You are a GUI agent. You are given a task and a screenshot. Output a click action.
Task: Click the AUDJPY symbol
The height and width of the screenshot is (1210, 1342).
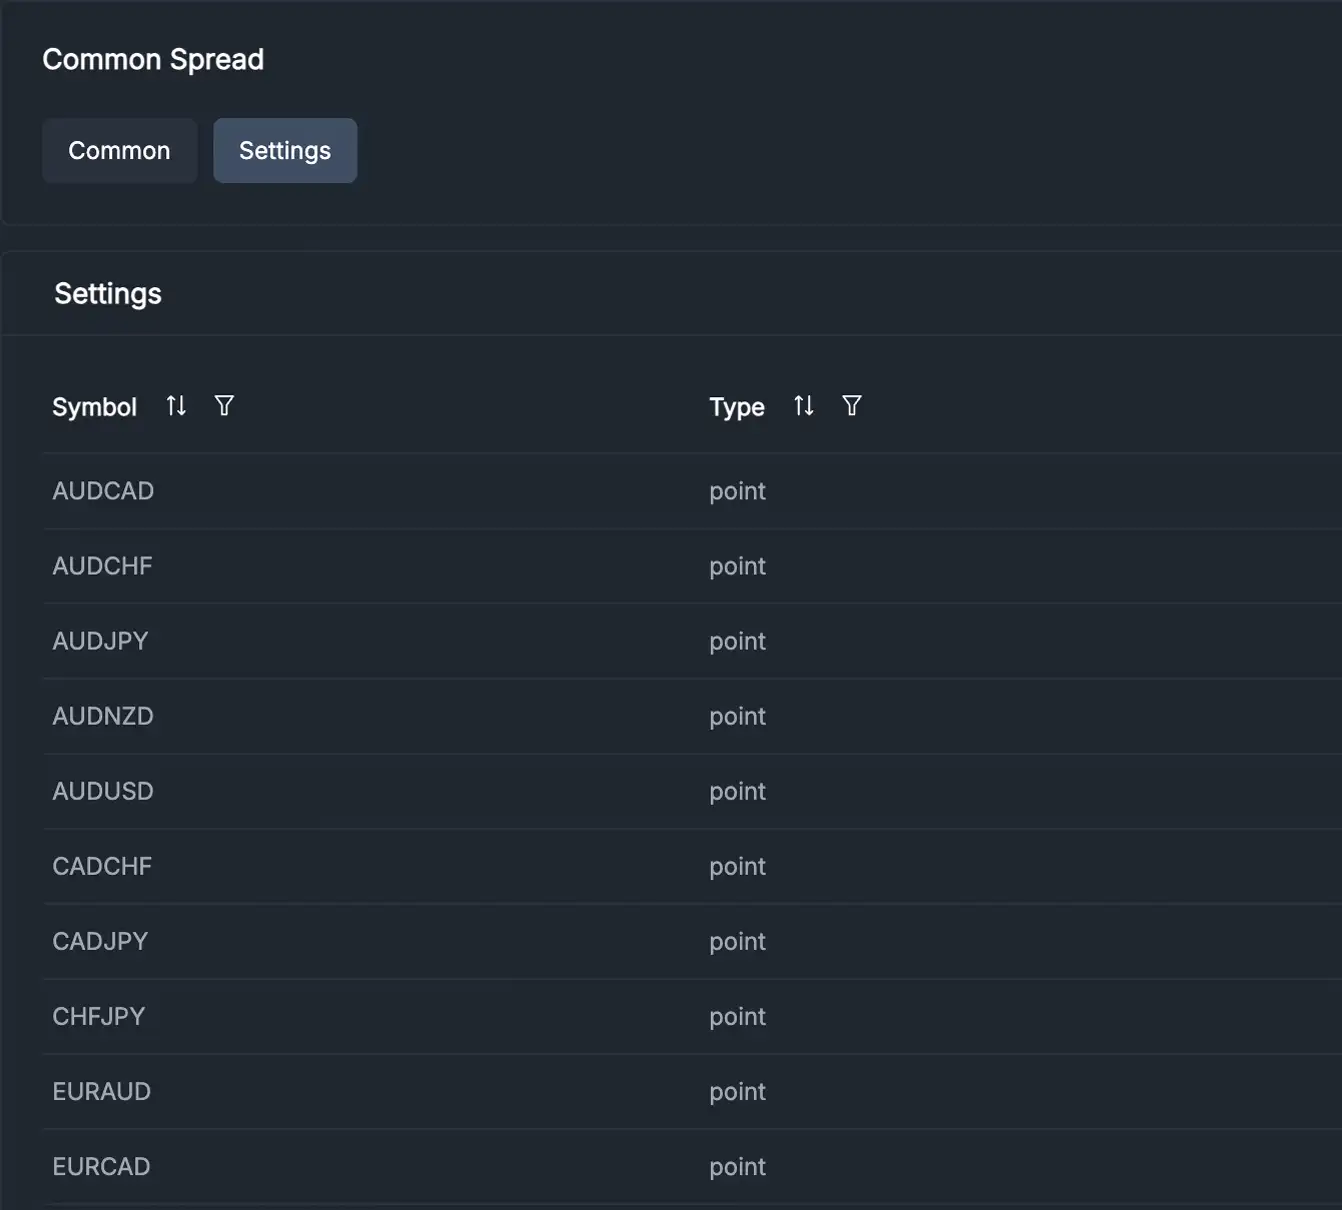coord(100,641)
